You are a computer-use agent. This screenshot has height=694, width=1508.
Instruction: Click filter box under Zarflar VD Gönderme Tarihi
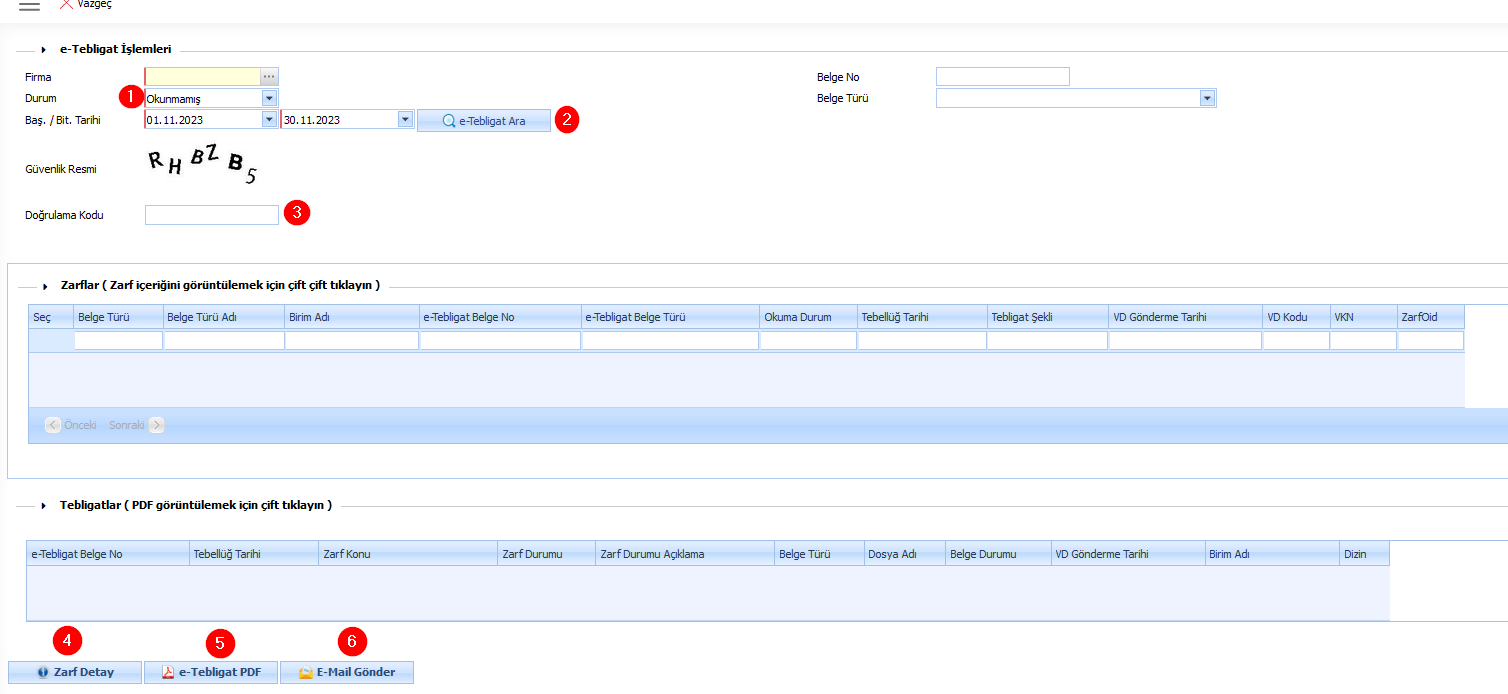pos(1185,341)
